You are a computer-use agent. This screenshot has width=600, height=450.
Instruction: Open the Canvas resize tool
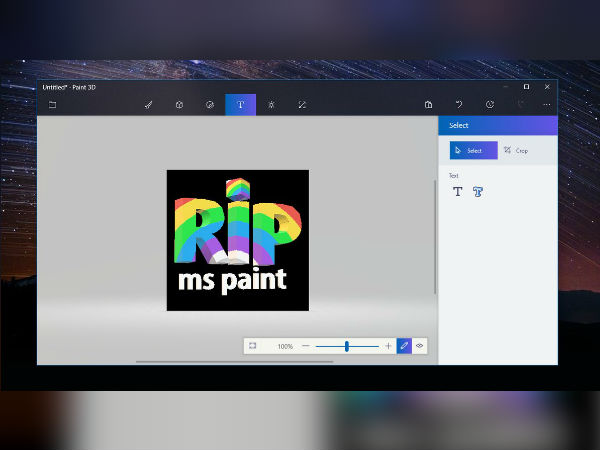point(302,104)
